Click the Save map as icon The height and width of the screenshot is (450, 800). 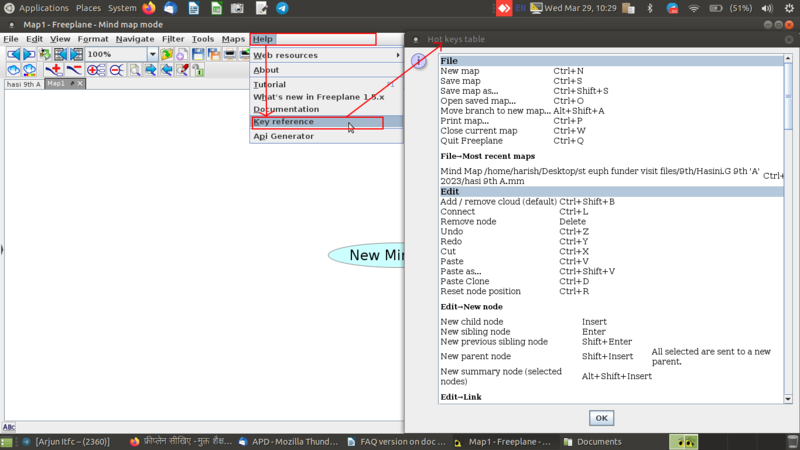[x=214, y=54]
